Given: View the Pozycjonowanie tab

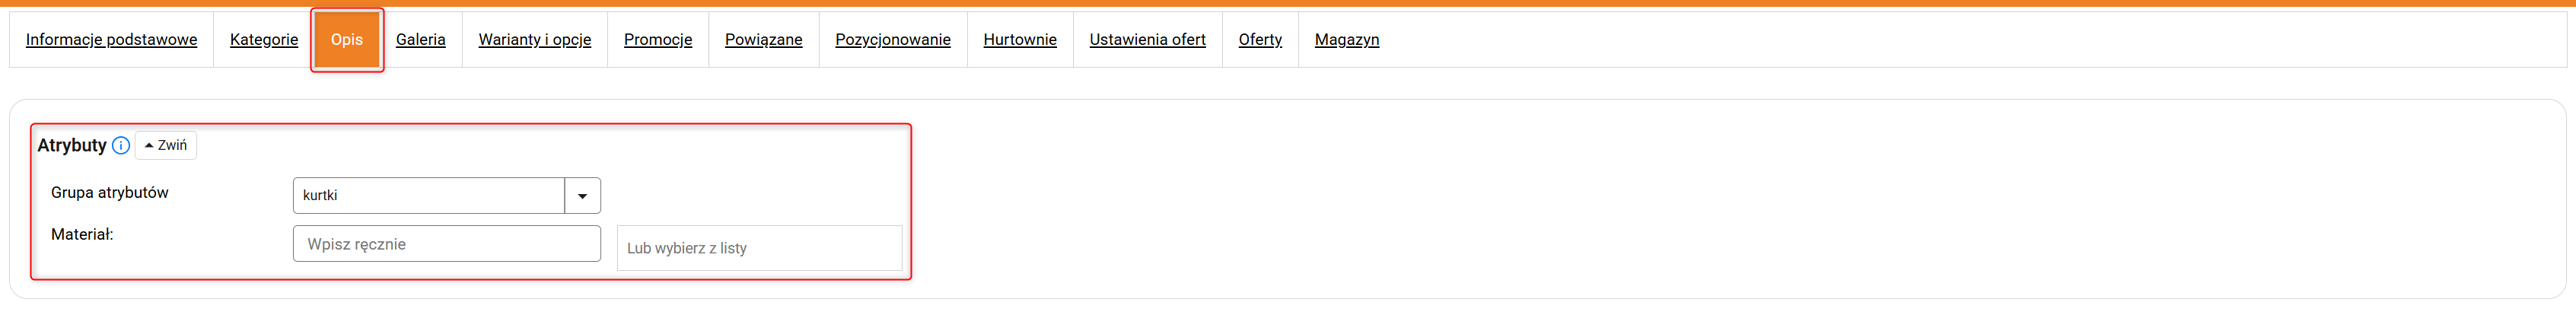Looking at the screenshot, I should (893, 40).
